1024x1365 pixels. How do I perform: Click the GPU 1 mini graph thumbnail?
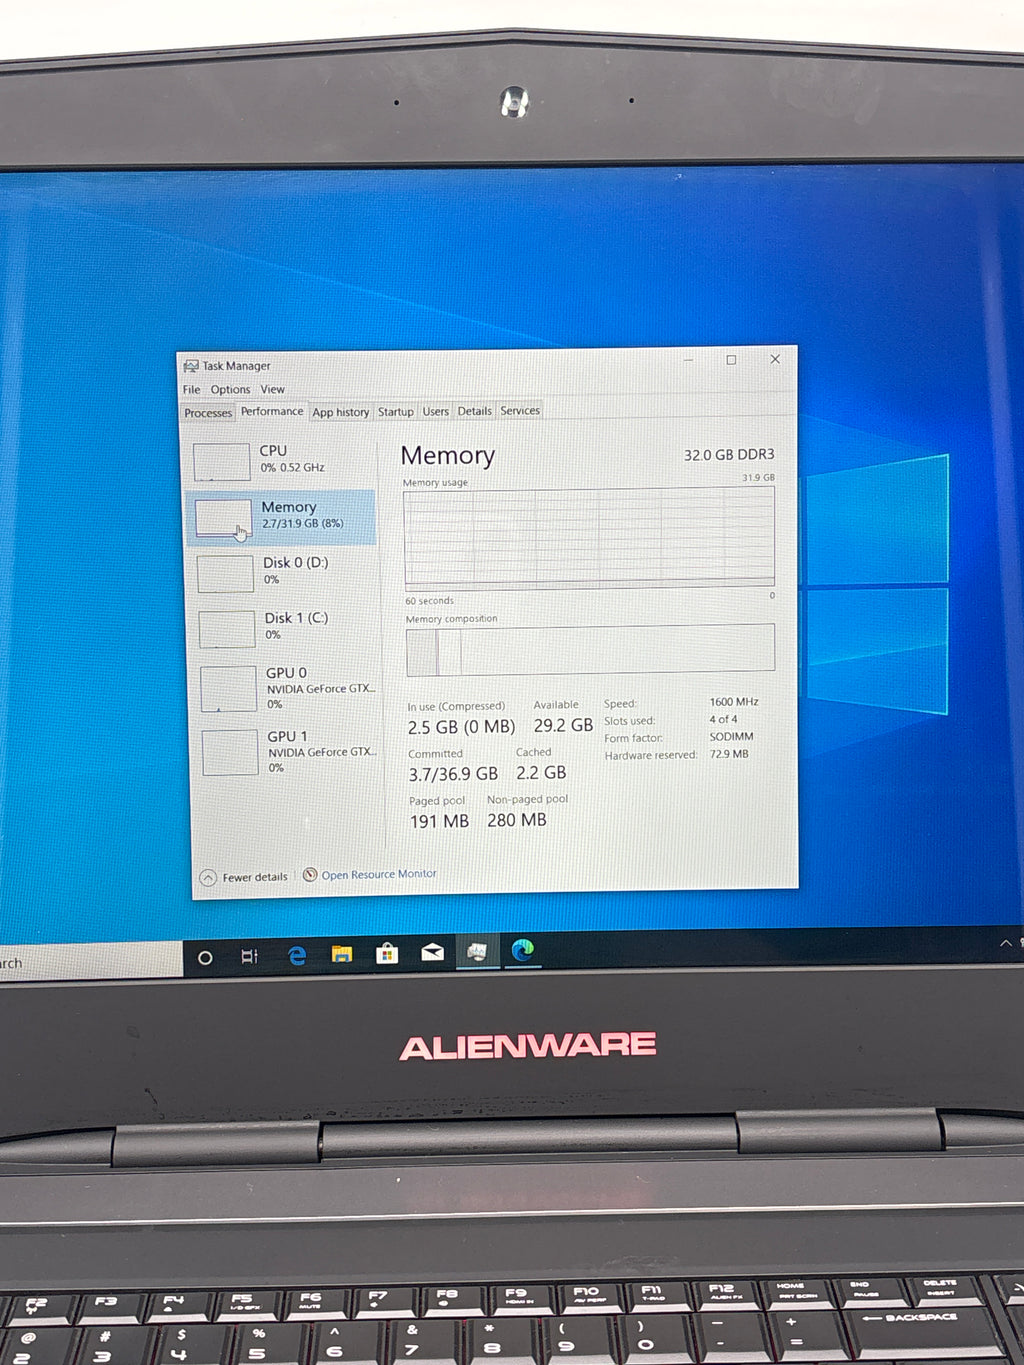(x=230, y=752)
